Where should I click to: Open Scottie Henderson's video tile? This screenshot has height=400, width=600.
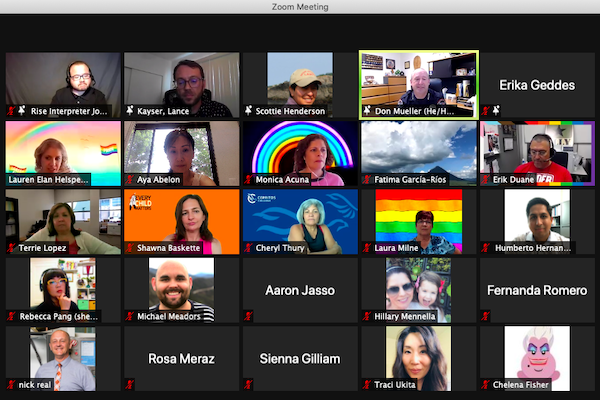(300, 85)
